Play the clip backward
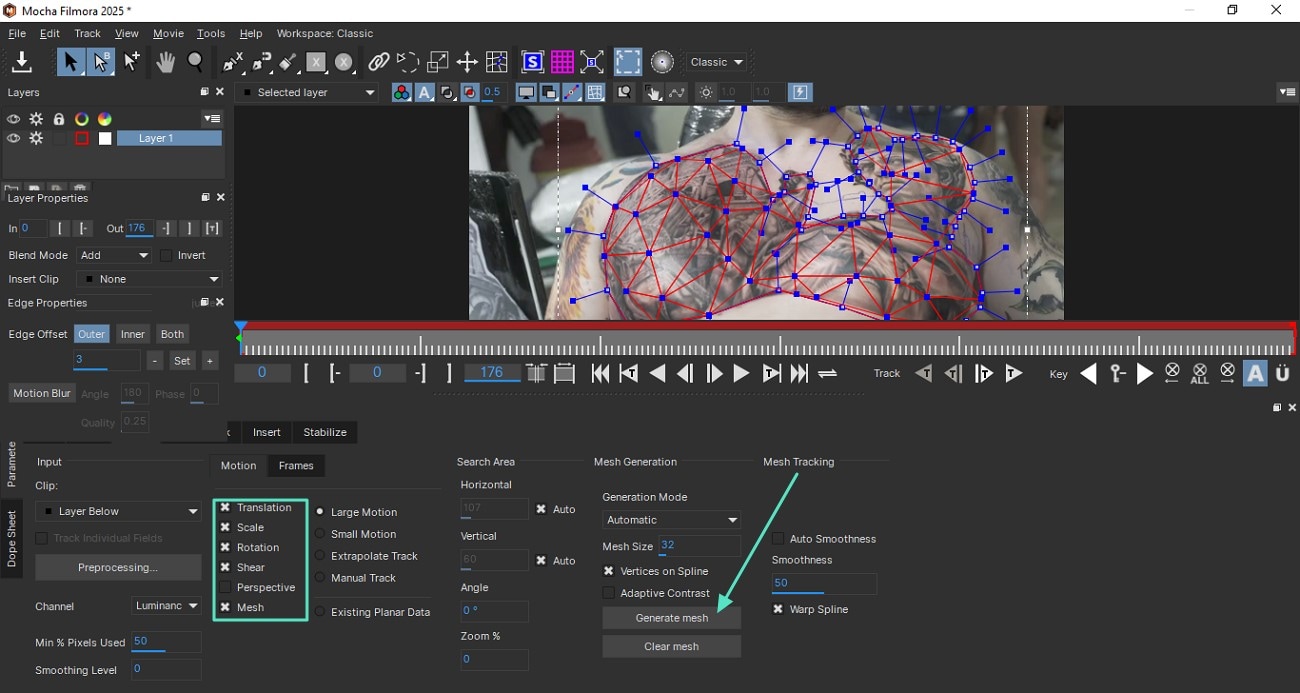This screenshot has height=693, width=1300. coord(657,374)
